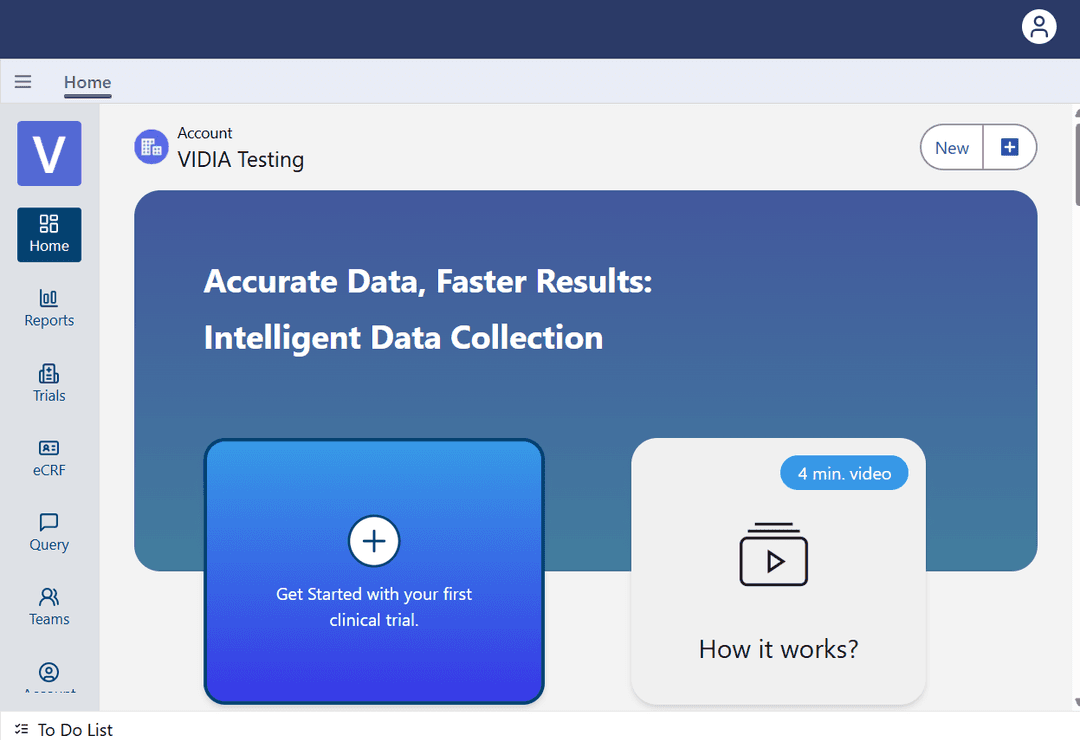Get started with your first clinical trial

(x=373, y=571)
